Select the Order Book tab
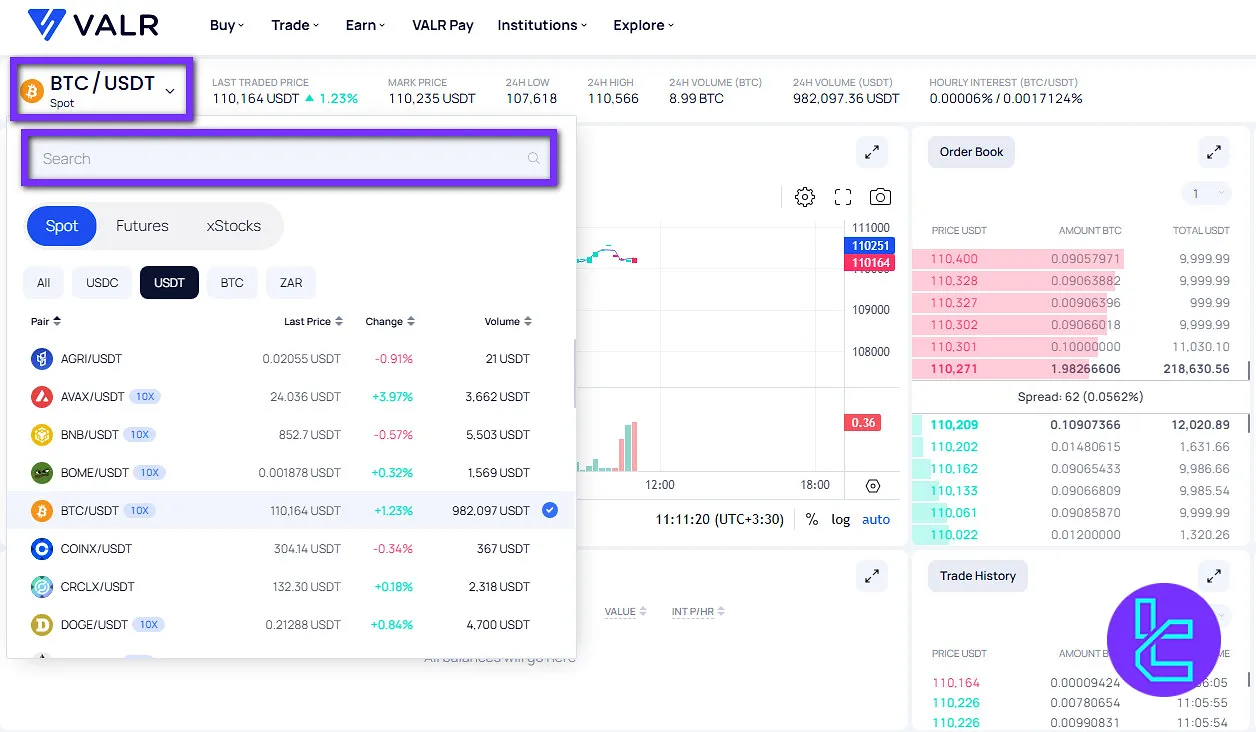This screenshot has height=732, width=1256. [x=971, y=152]
